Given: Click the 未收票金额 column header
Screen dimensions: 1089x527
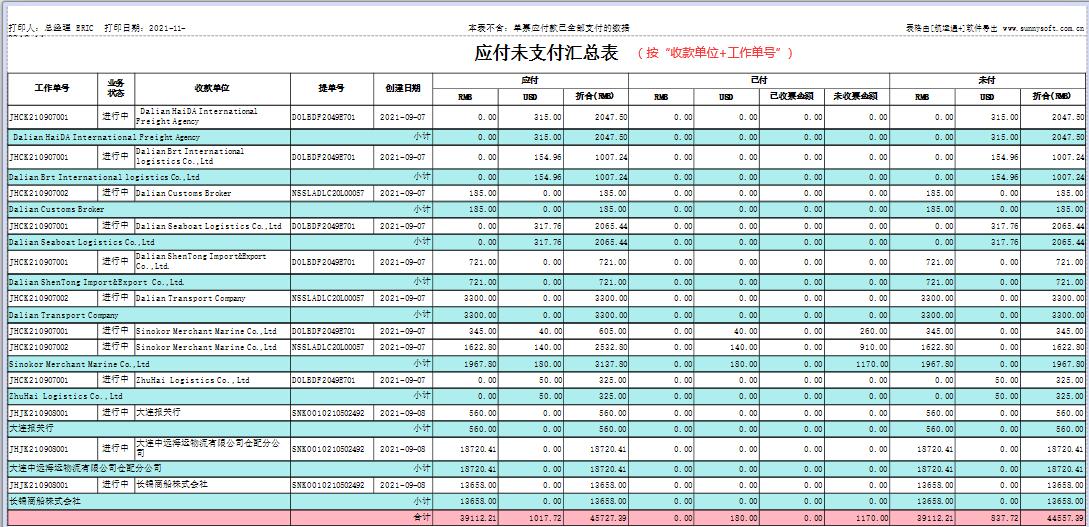Looking at the screenshot, I should (x=857, y=97).
